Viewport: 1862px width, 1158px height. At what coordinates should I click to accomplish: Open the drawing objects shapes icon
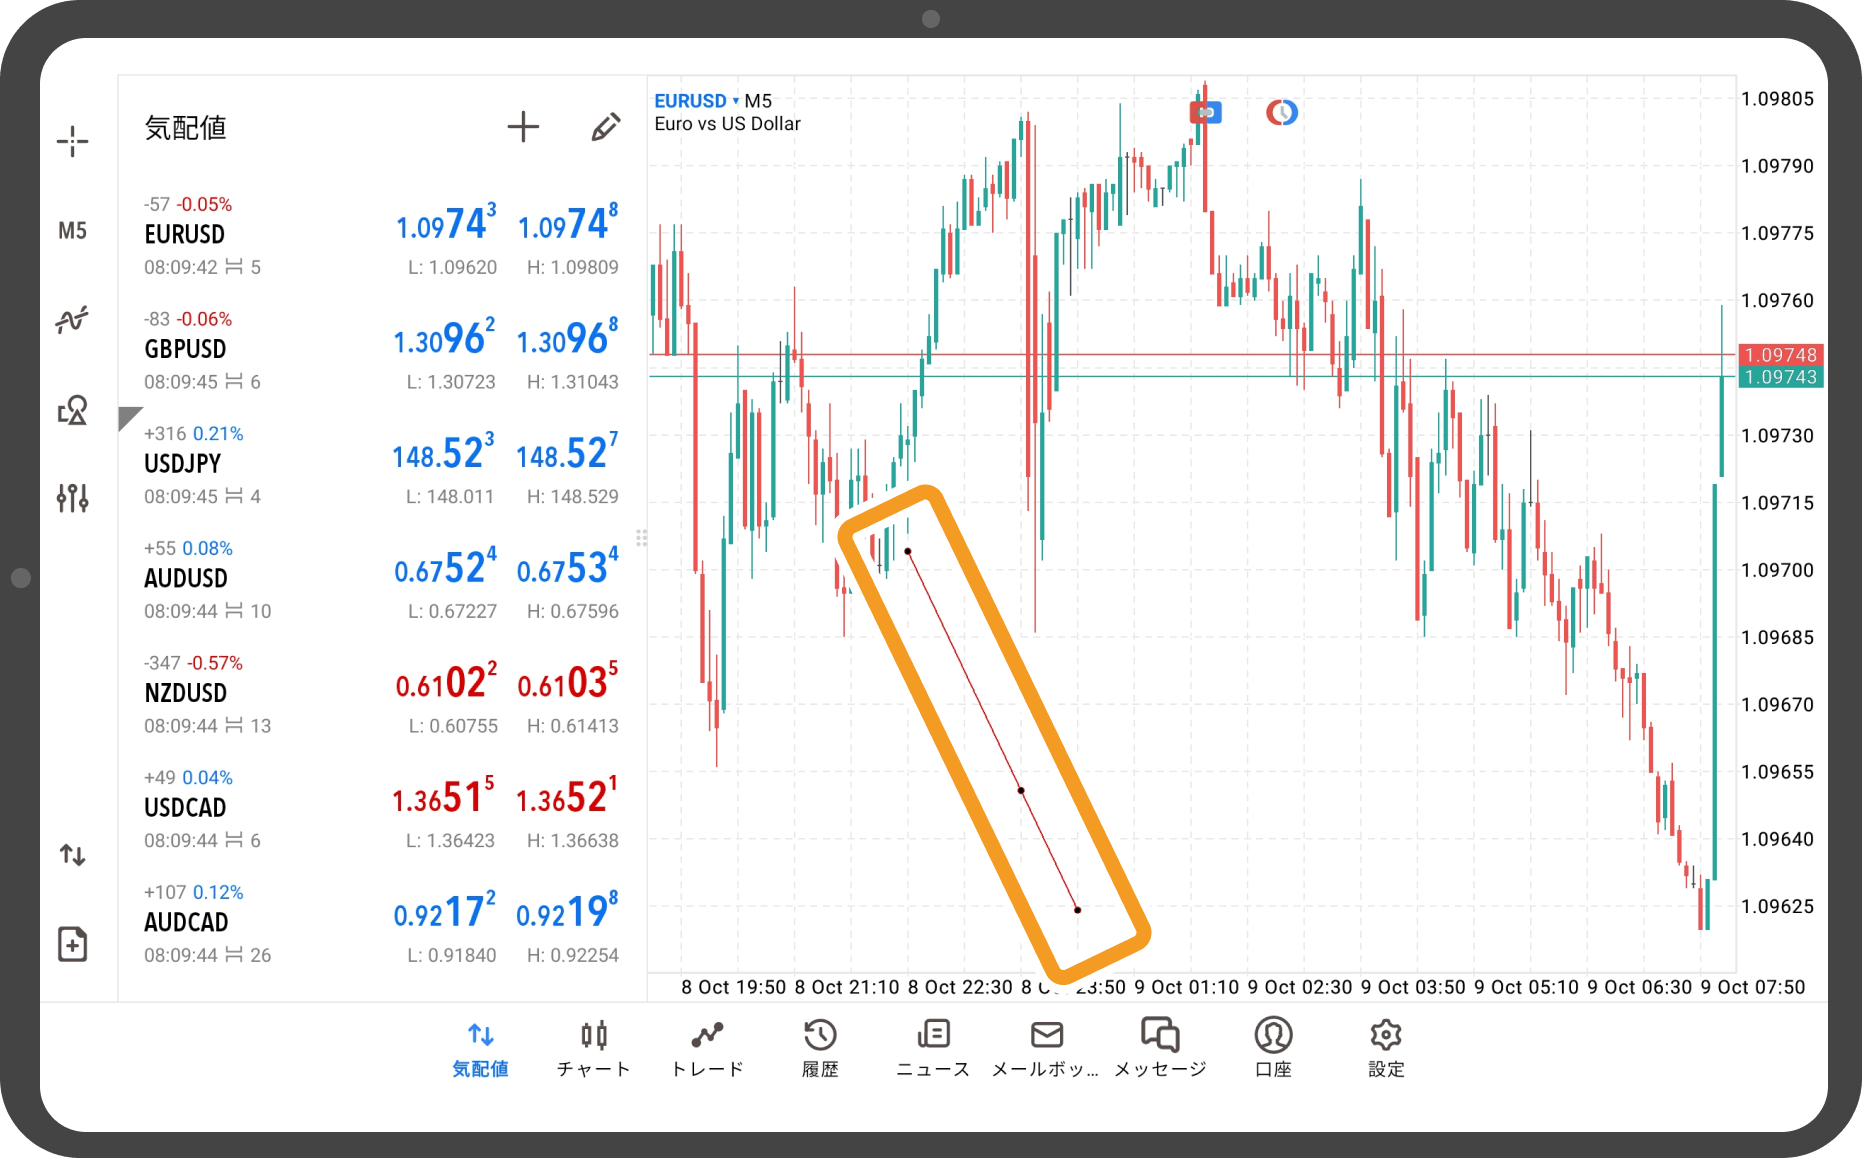pos(72,410)
